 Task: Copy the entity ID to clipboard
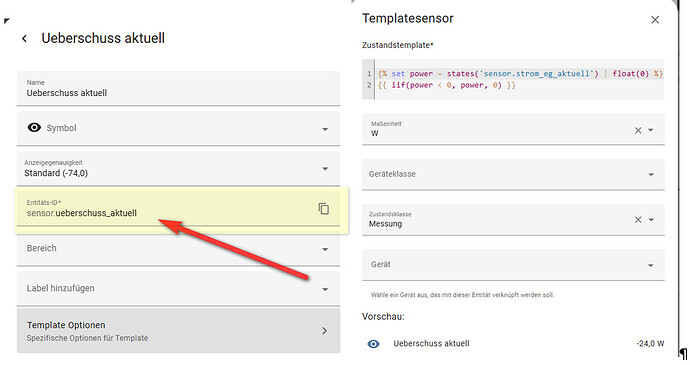[323, 209]
